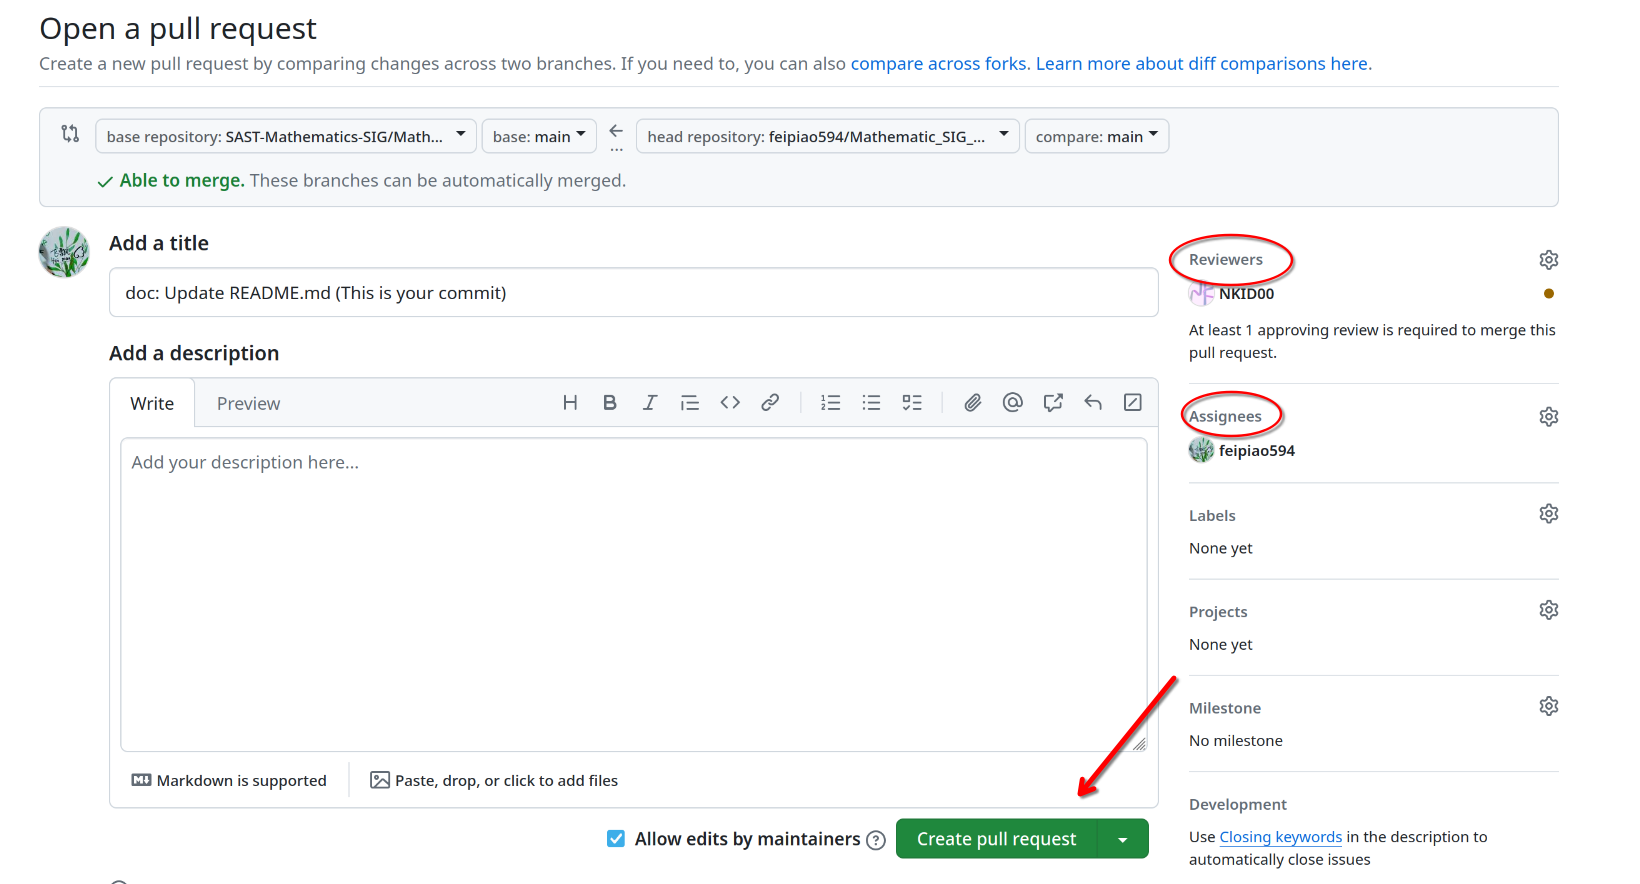The width and height of the screenshot is (1640, 884).
Task: Click Labels heading
Action: pyautogui.click(x=1212, y=516)
